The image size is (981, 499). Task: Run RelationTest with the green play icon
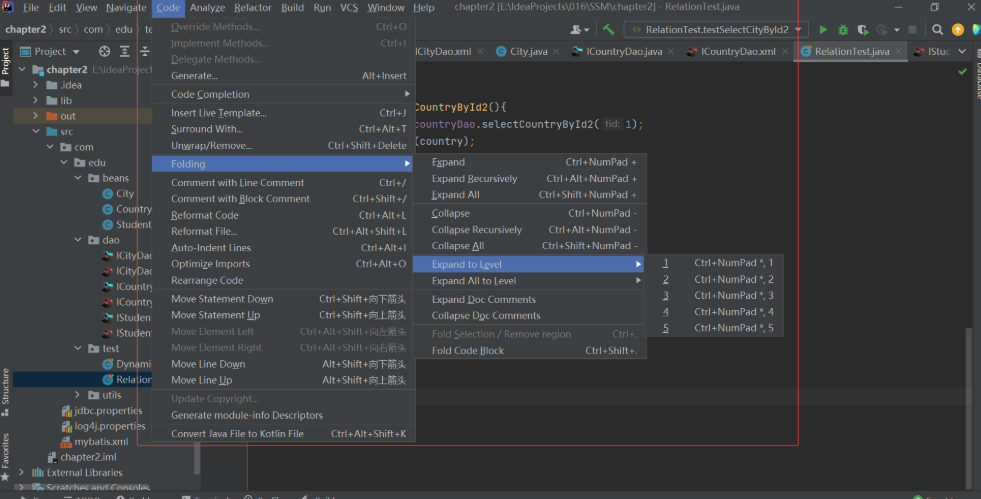pos(823,29)
